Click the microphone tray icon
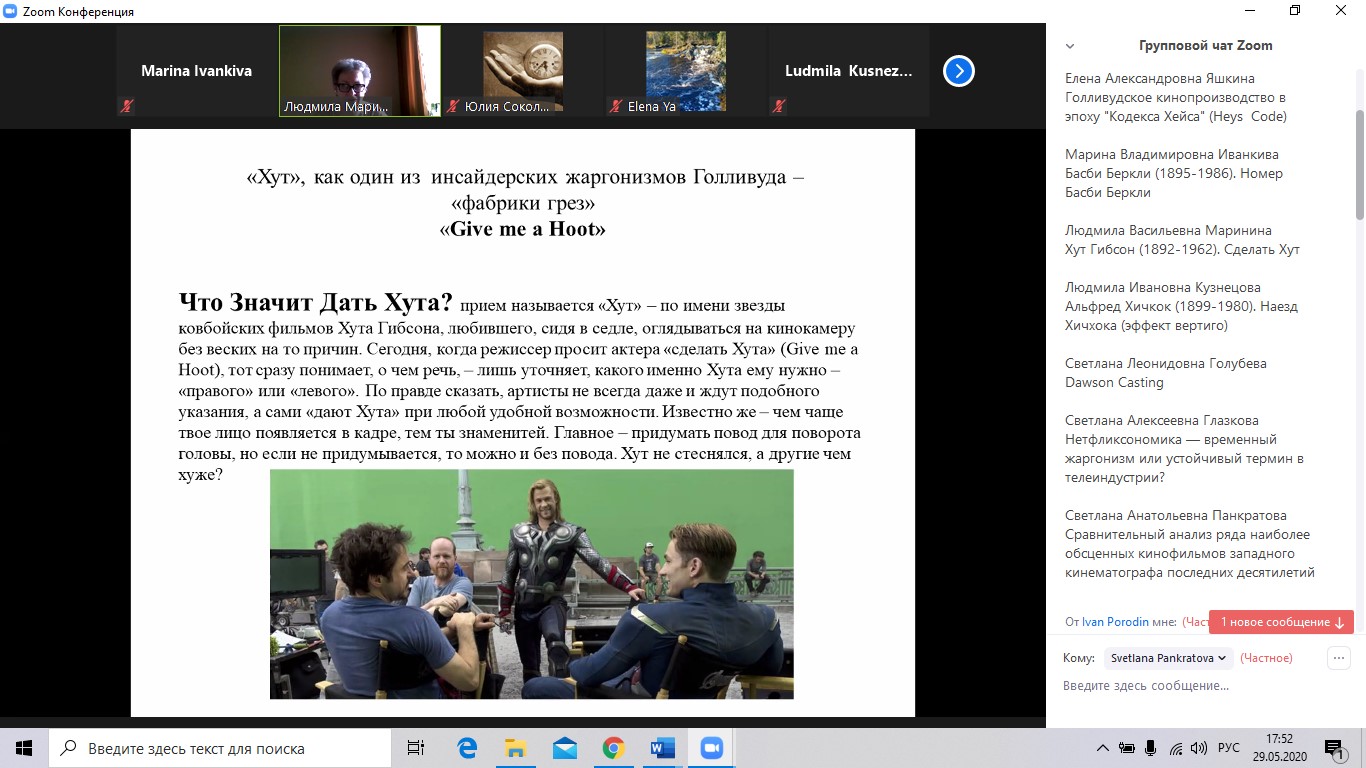Image resolution: width=1366 pixels, height=768 pixels. 1151,748
